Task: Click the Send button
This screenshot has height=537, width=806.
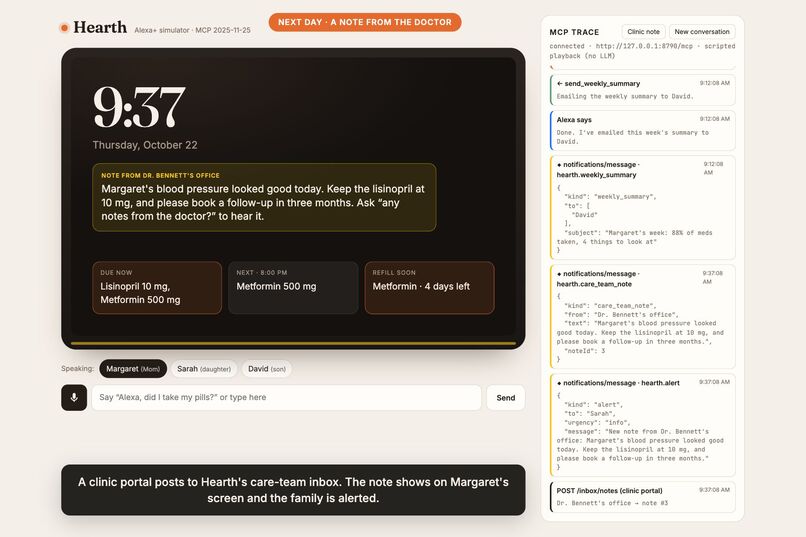Action: click(x=506, y=397)
